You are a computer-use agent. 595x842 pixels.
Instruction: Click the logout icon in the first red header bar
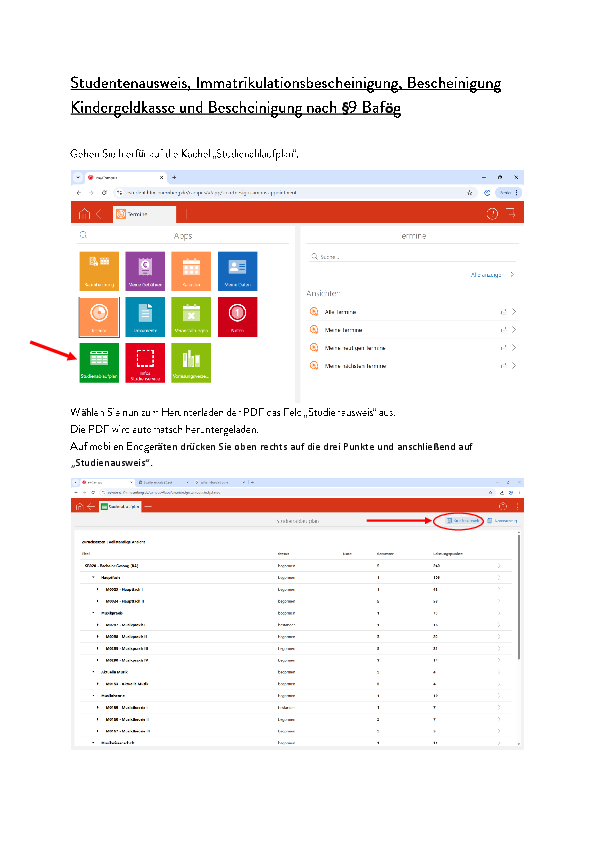tap(511, 213)
